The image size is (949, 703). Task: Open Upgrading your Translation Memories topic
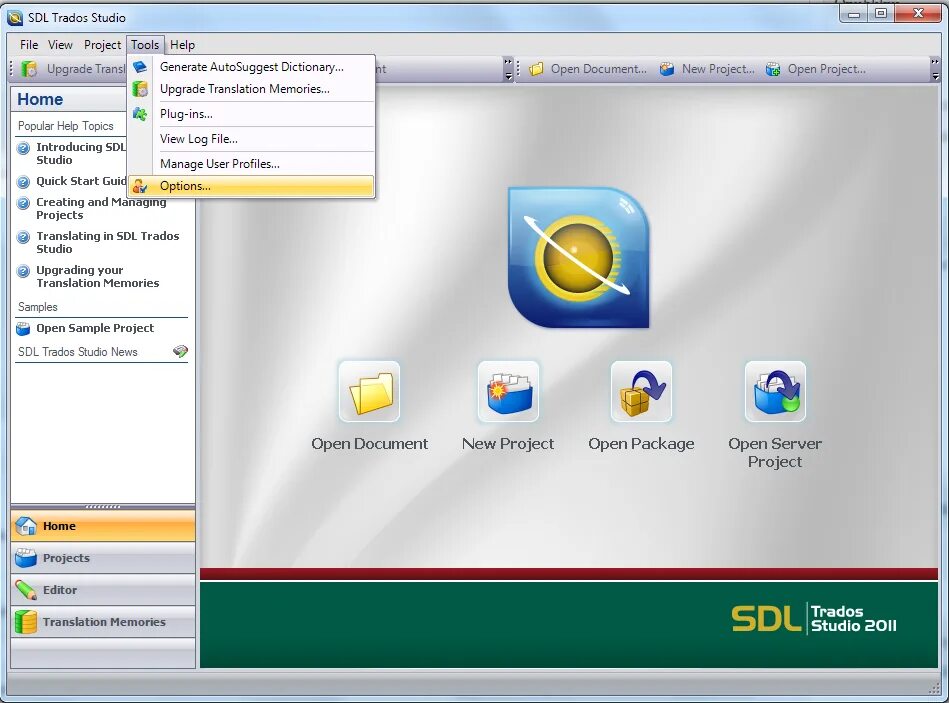click(97, 276)
